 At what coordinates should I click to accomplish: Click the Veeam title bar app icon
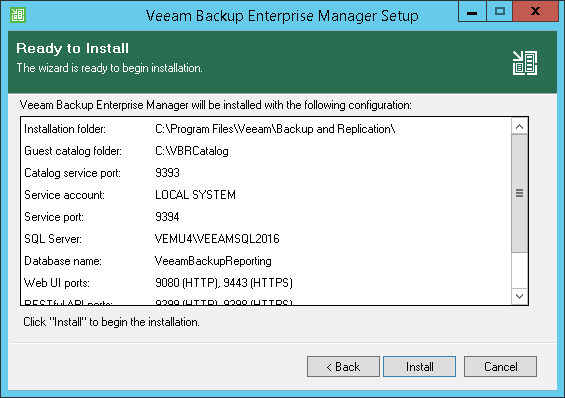pos(18,15)
